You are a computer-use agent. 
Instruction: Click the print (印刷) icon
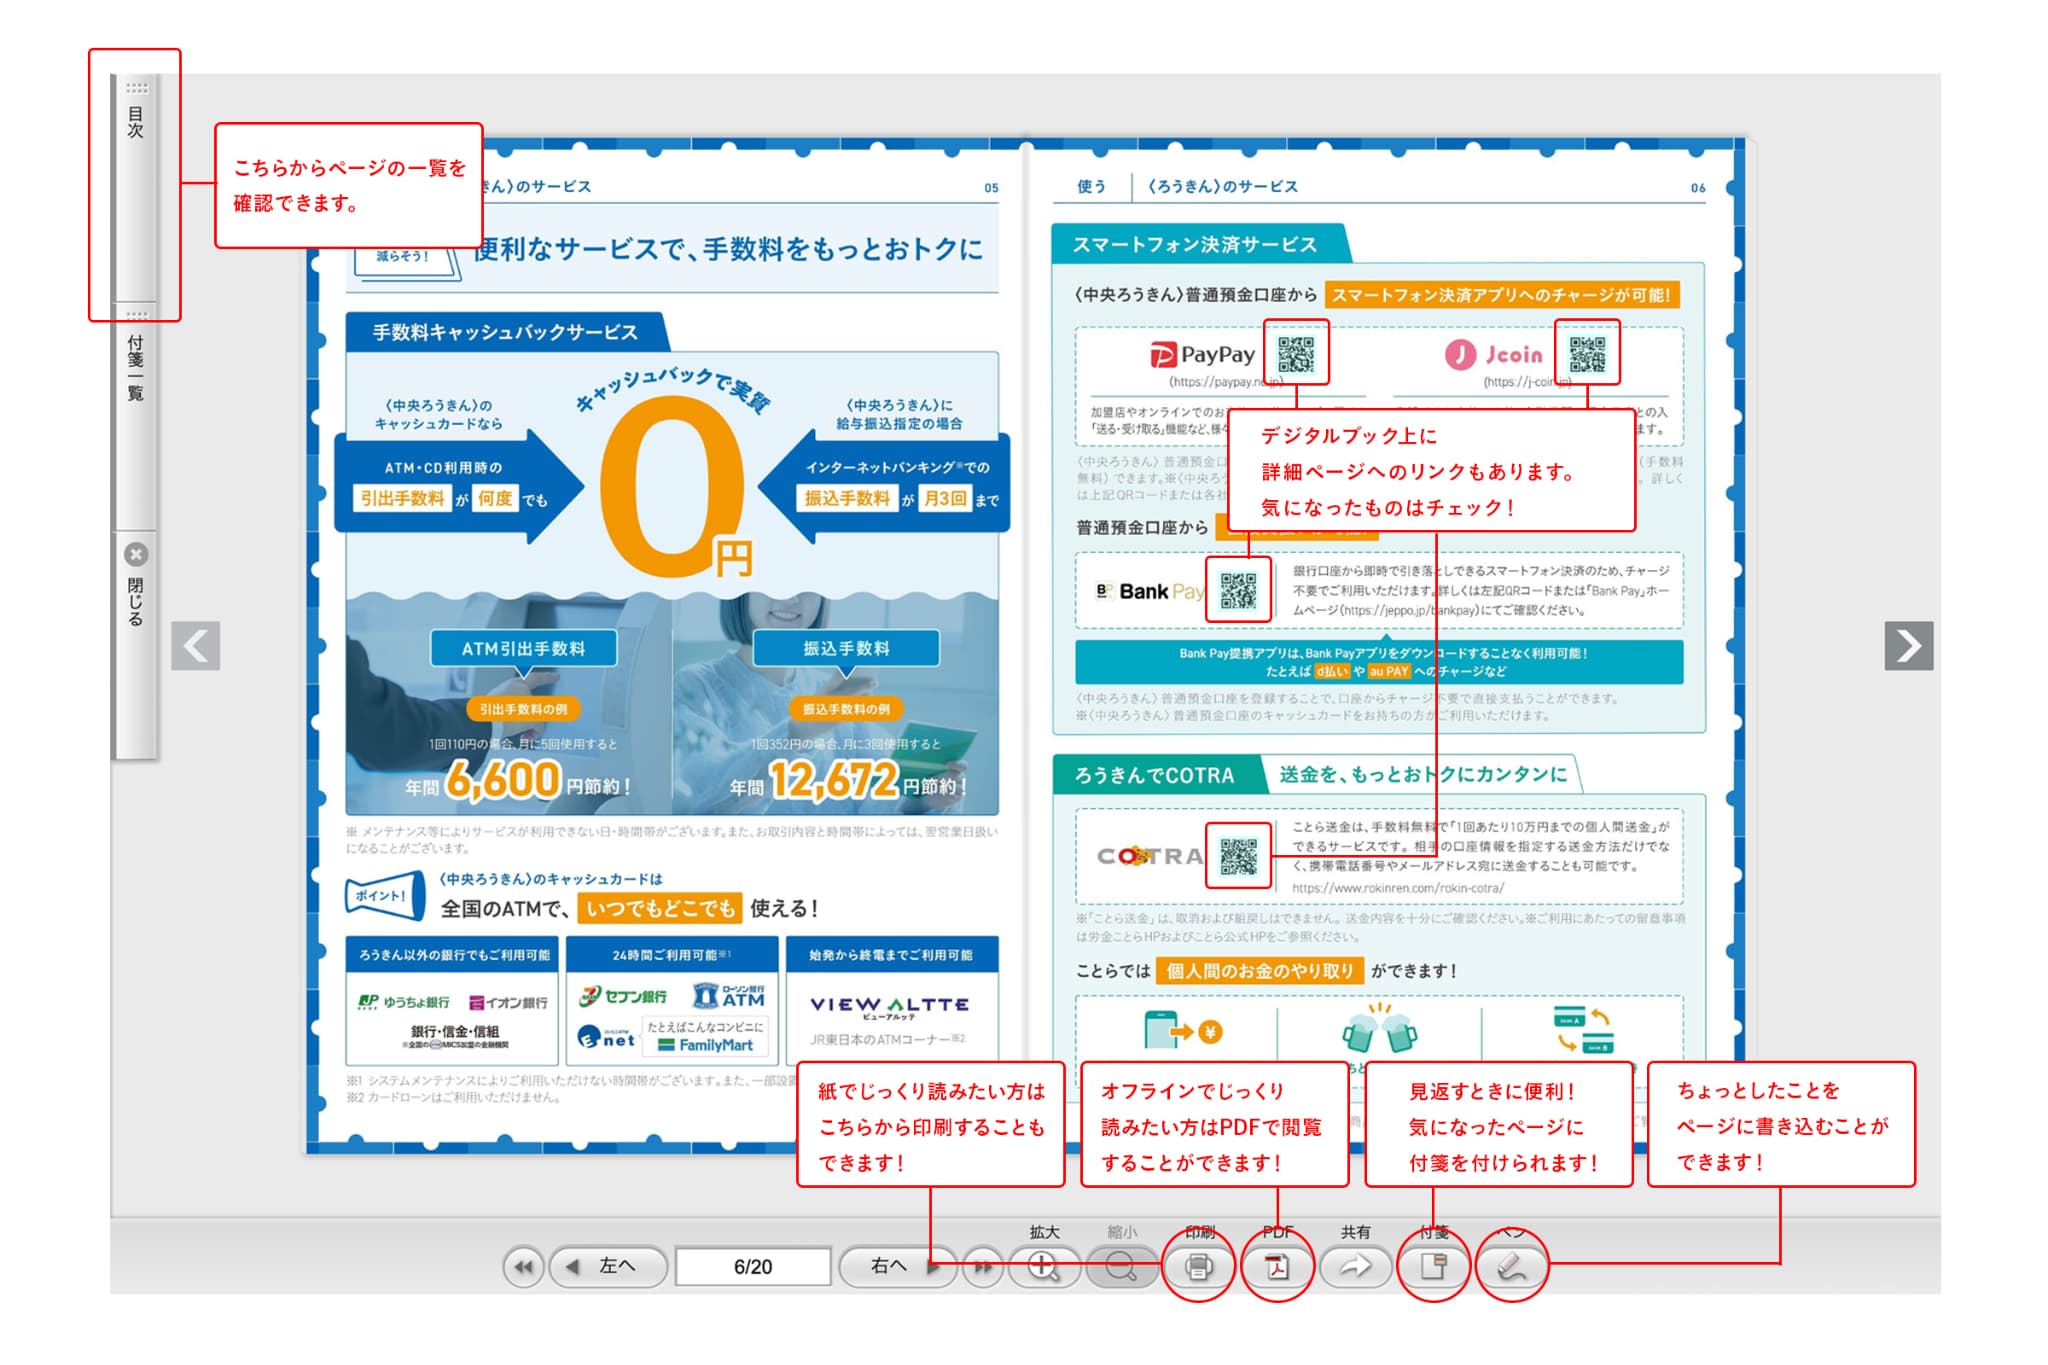[1198, 1267]
